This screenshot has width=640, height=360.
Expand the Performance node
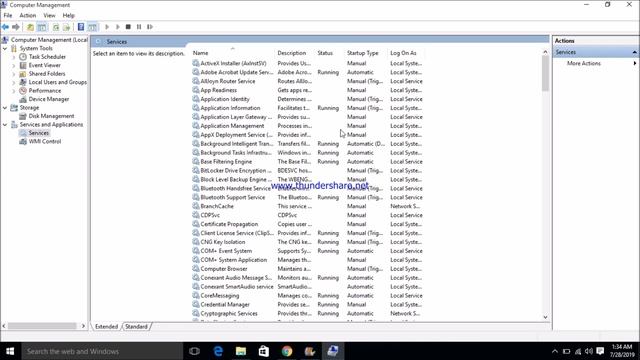13,91
